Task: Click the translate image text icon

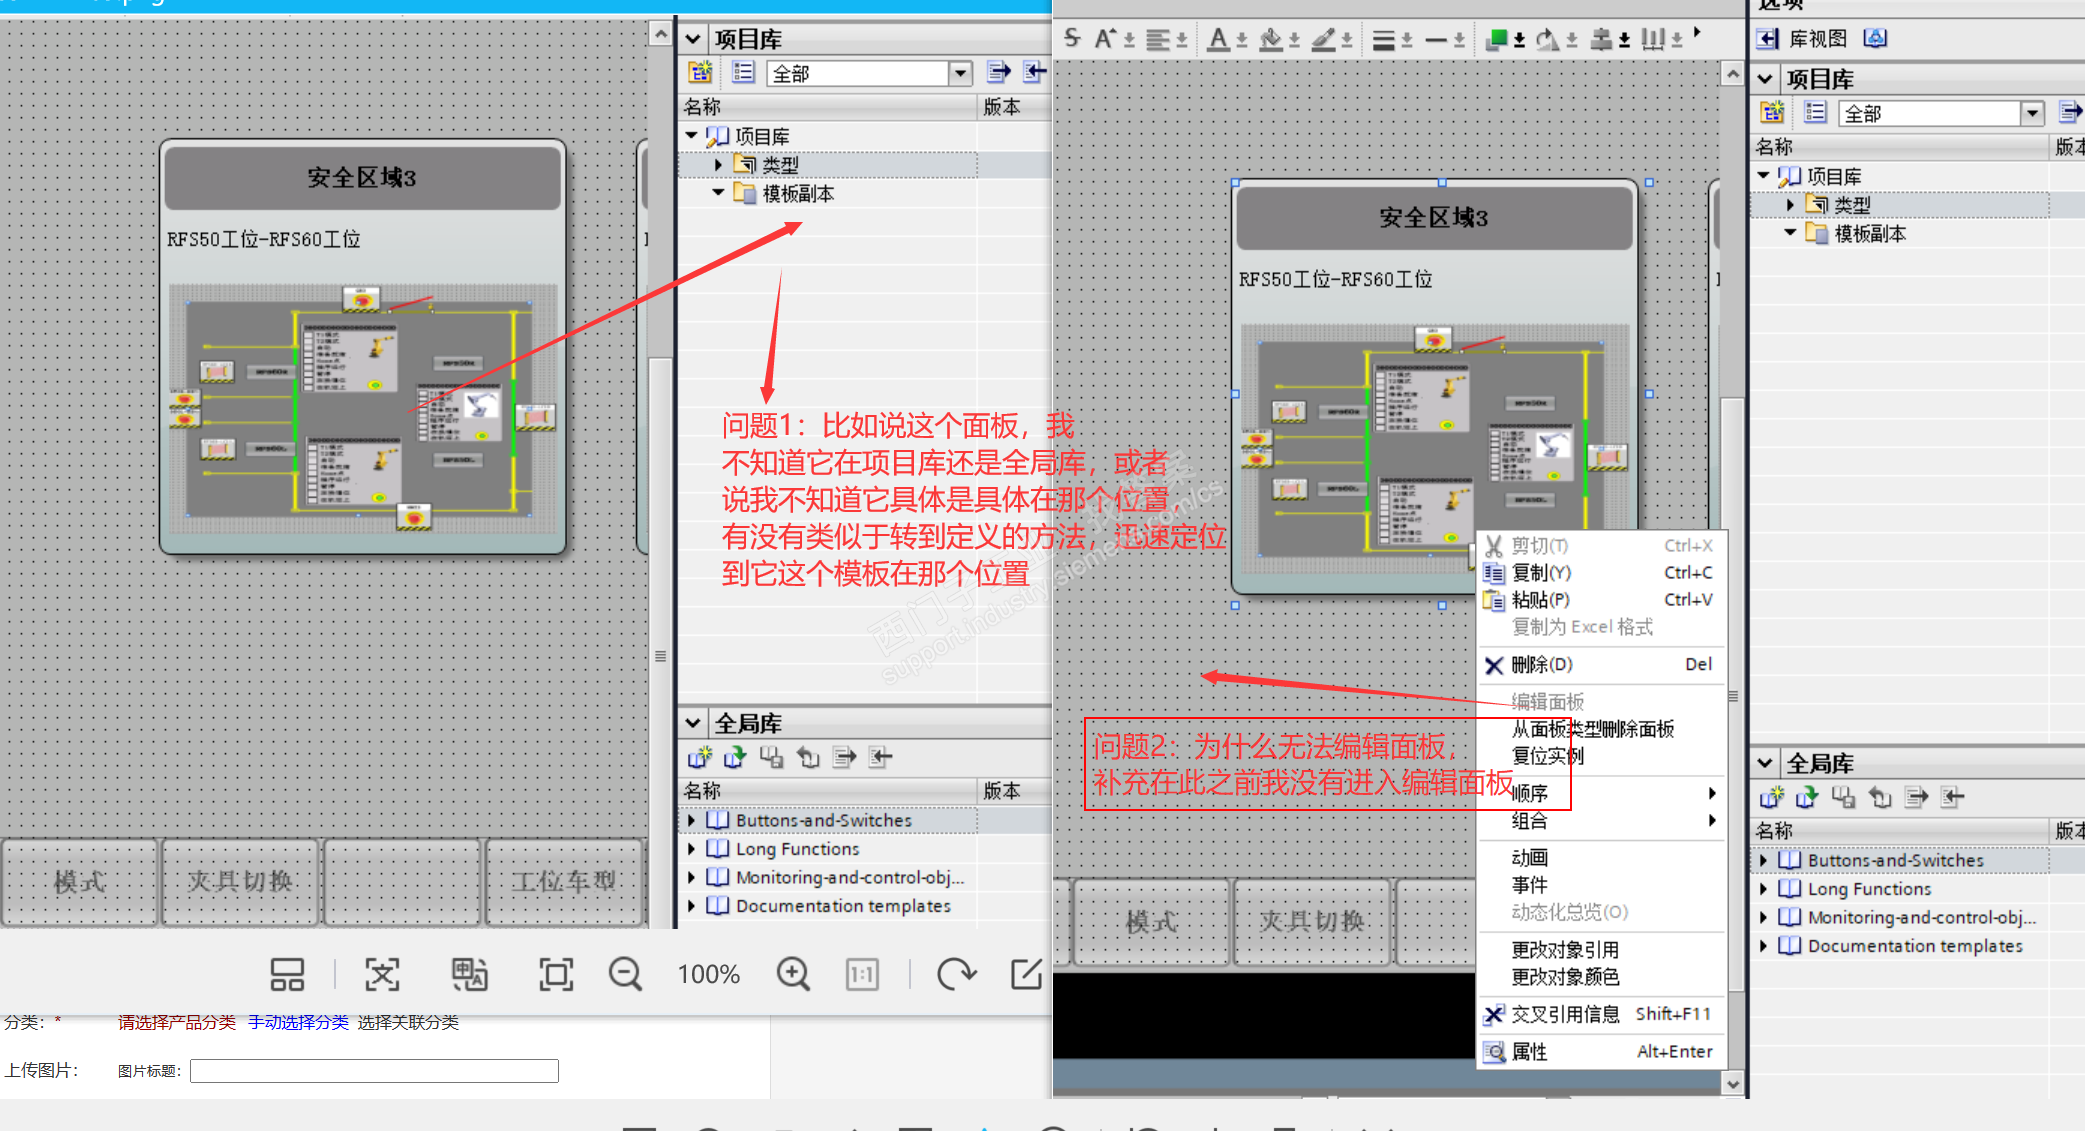Action: [x=469, y=973]
